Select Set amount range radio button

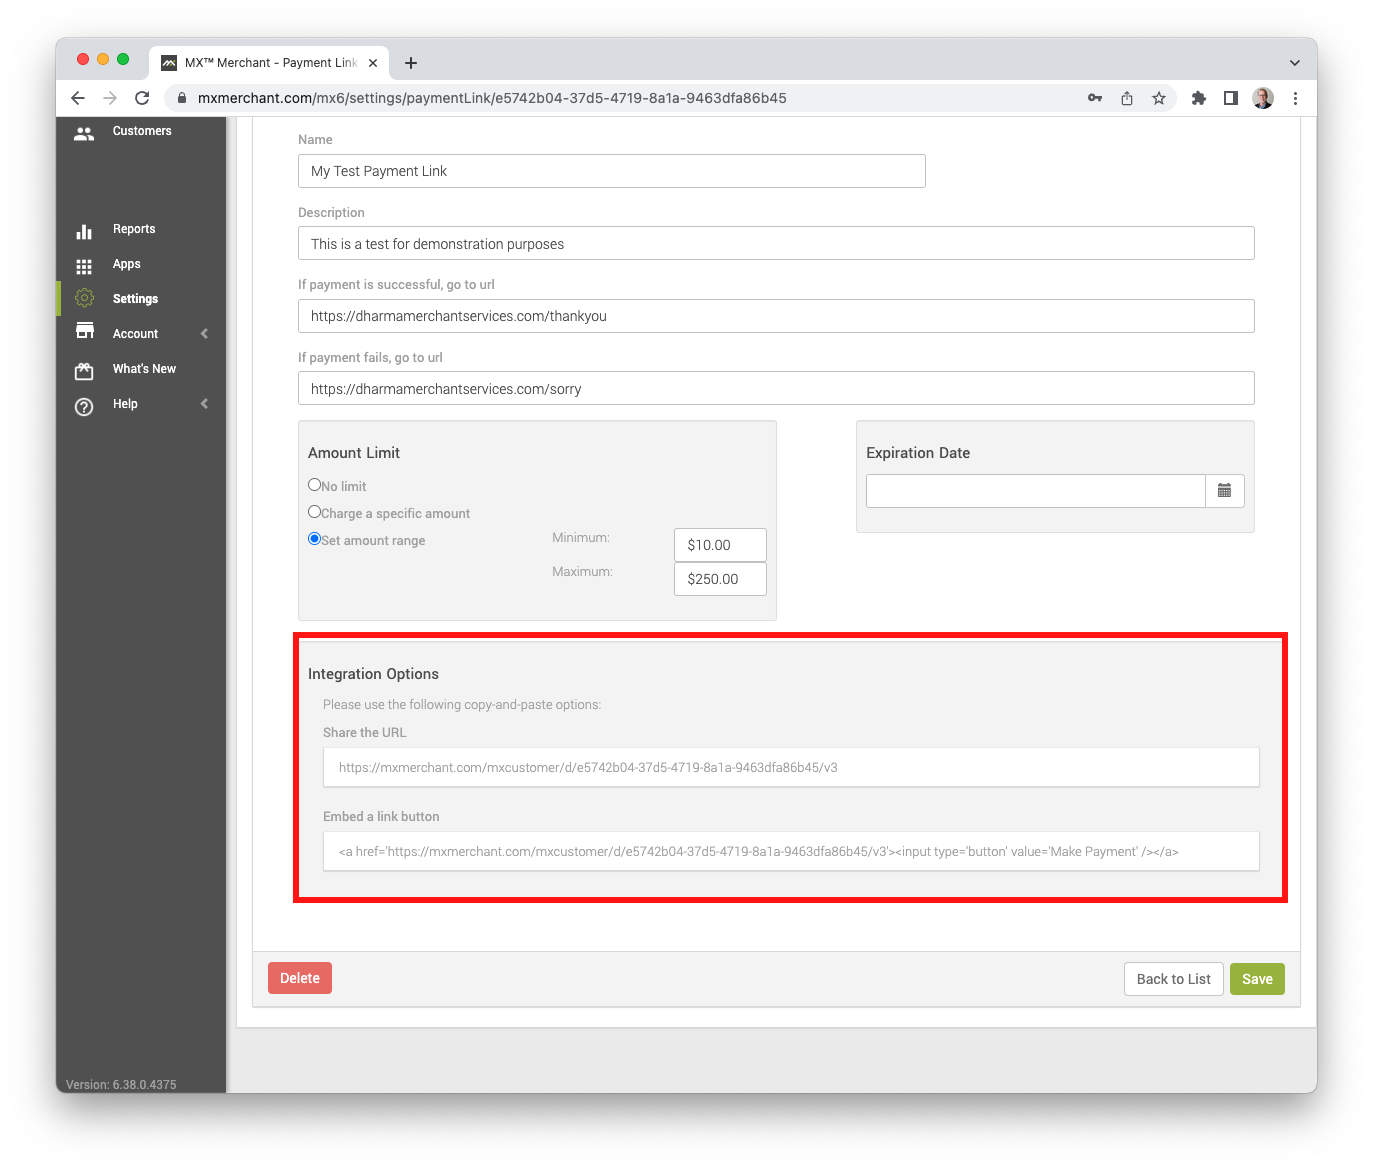pyautogui.click(x=315, y=539)
